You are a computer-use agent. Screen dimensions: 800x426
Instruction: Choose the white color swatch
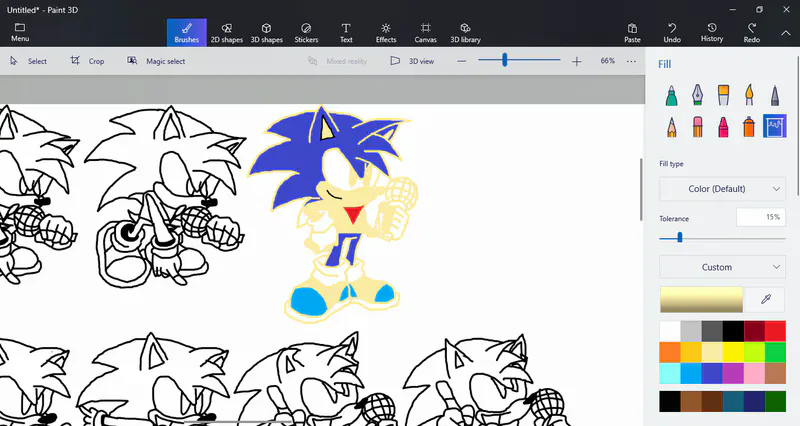click(x=670, y=331)
